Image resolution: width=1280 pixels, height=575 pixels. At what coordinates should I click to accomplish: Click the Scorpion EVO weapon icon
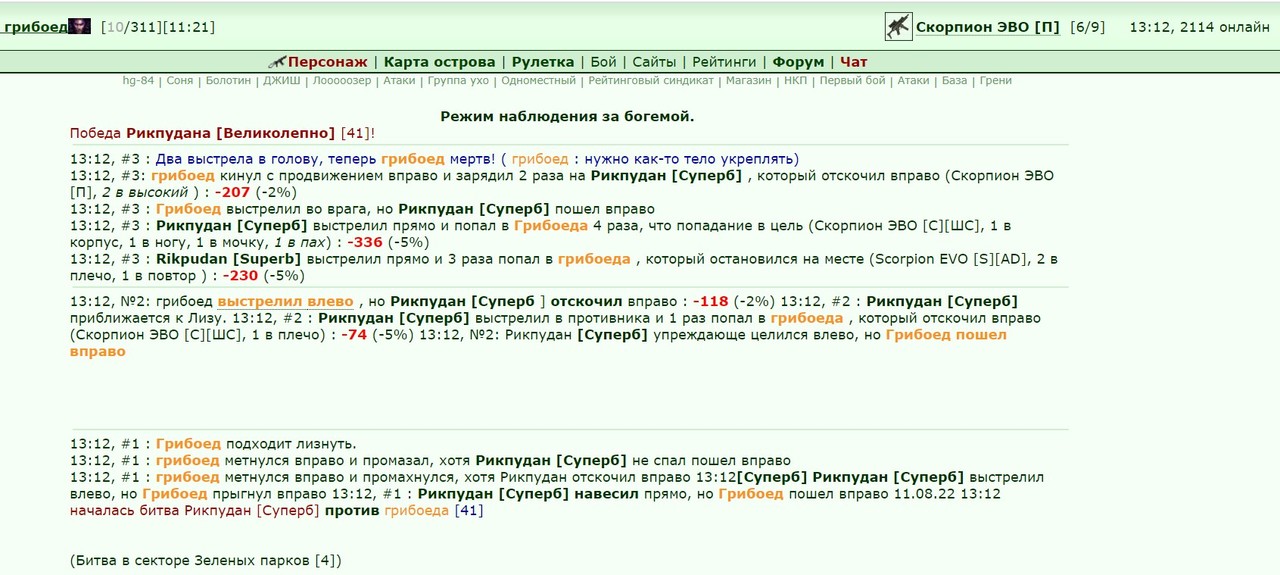click(x=898, y=27)
